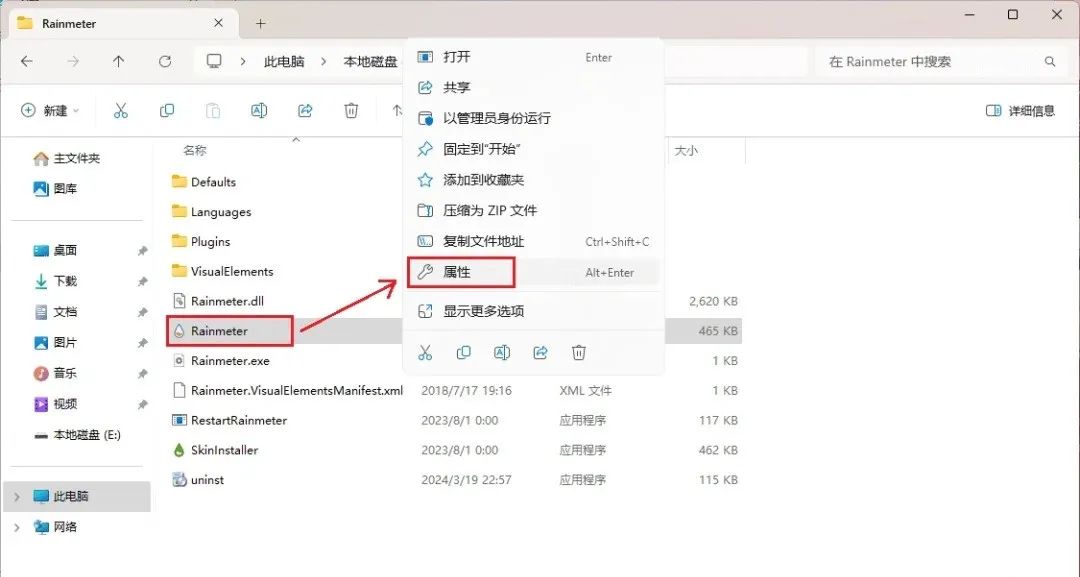Viewport: 1080px width, 577px height.
Task: Refresh the current folder view
Action: point(165,61)
